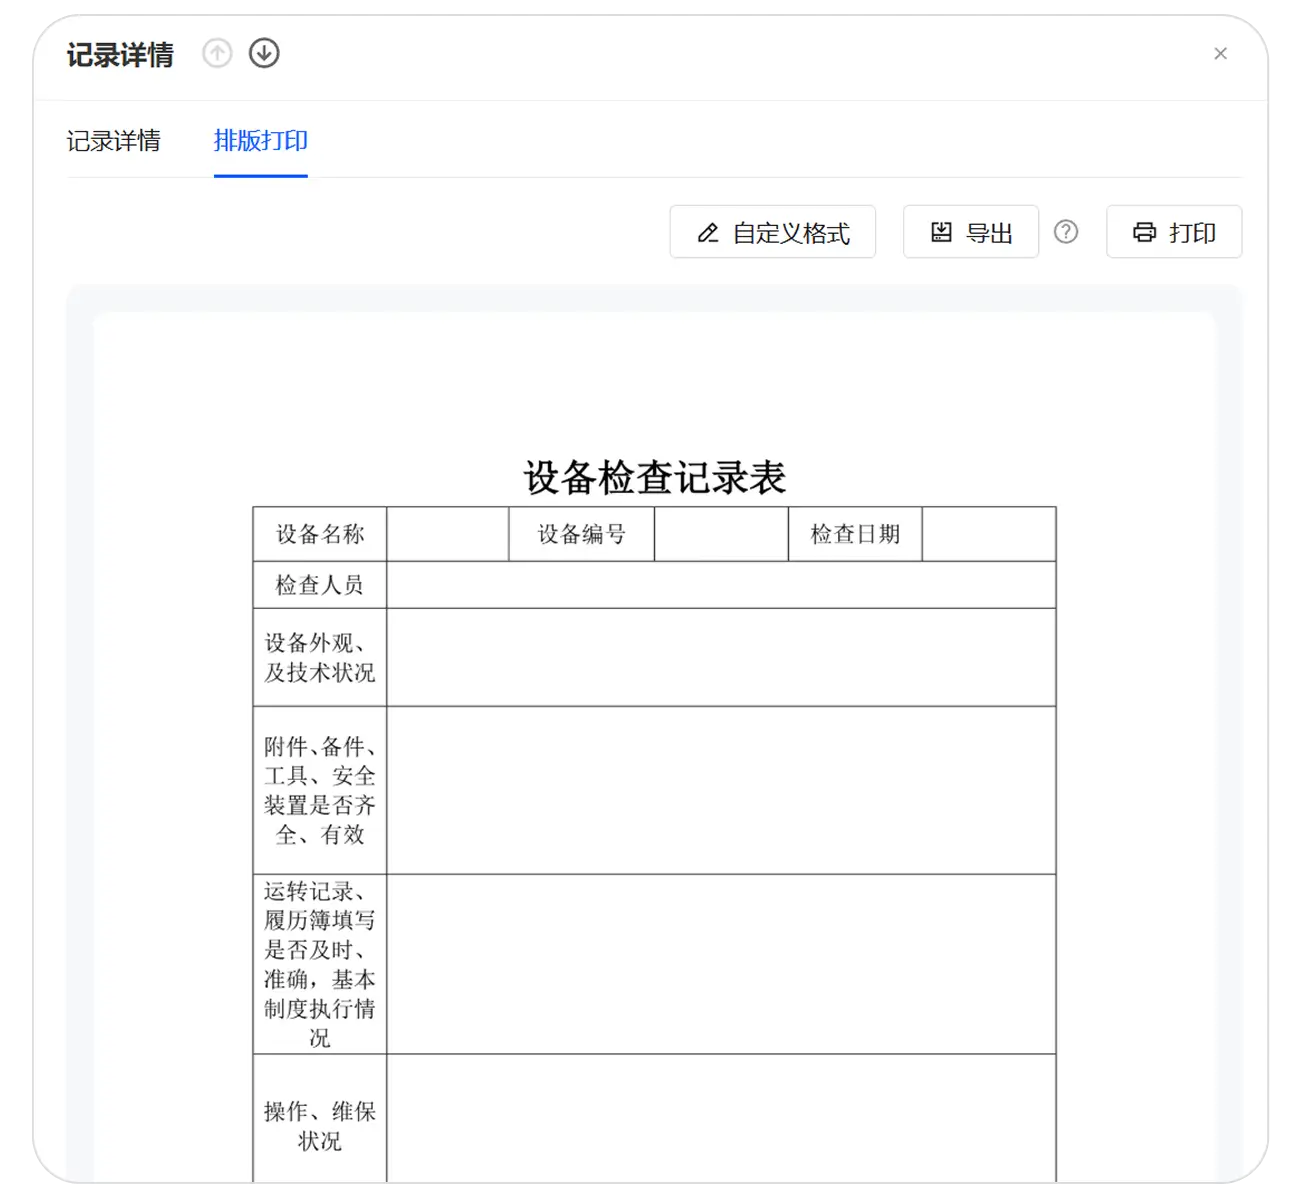The width and height of the screenshot is (1300, 1200).
Task: Switch to the 记录详情 tab
Action: (x=113, y=141)
